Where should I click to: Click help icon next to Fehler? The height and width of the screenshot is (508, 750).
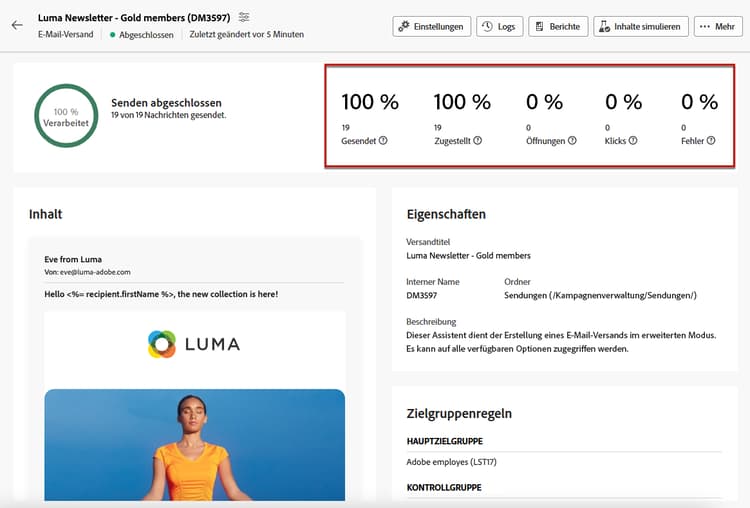coord(711,141)
